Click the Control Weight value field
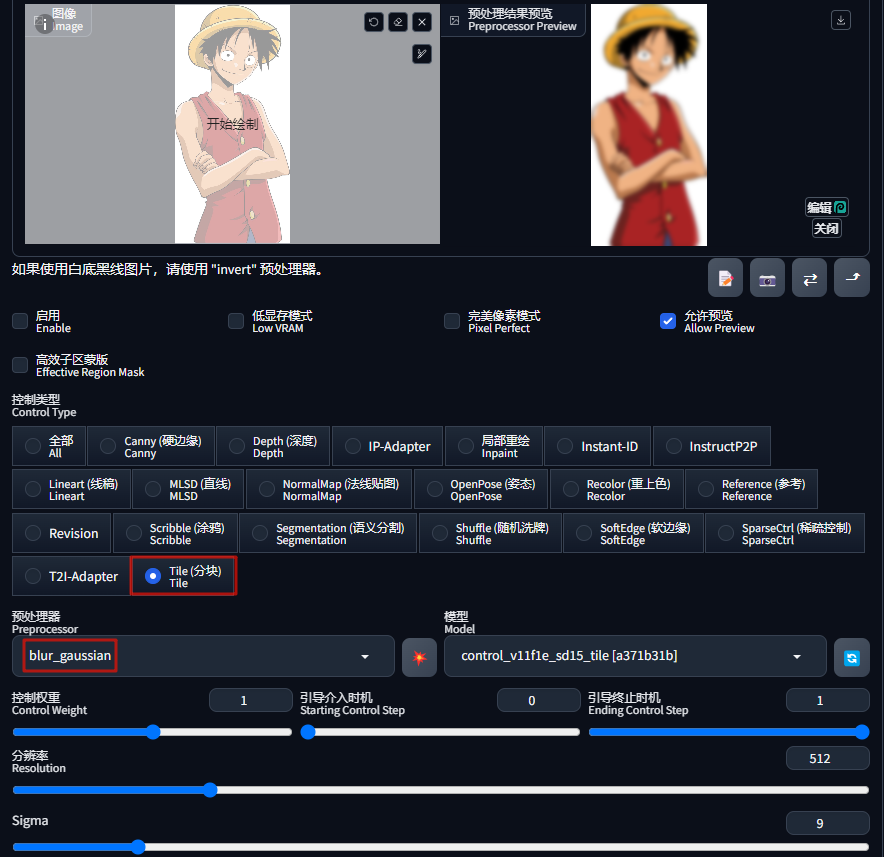 pyautogui.click(x=250, y=700)
